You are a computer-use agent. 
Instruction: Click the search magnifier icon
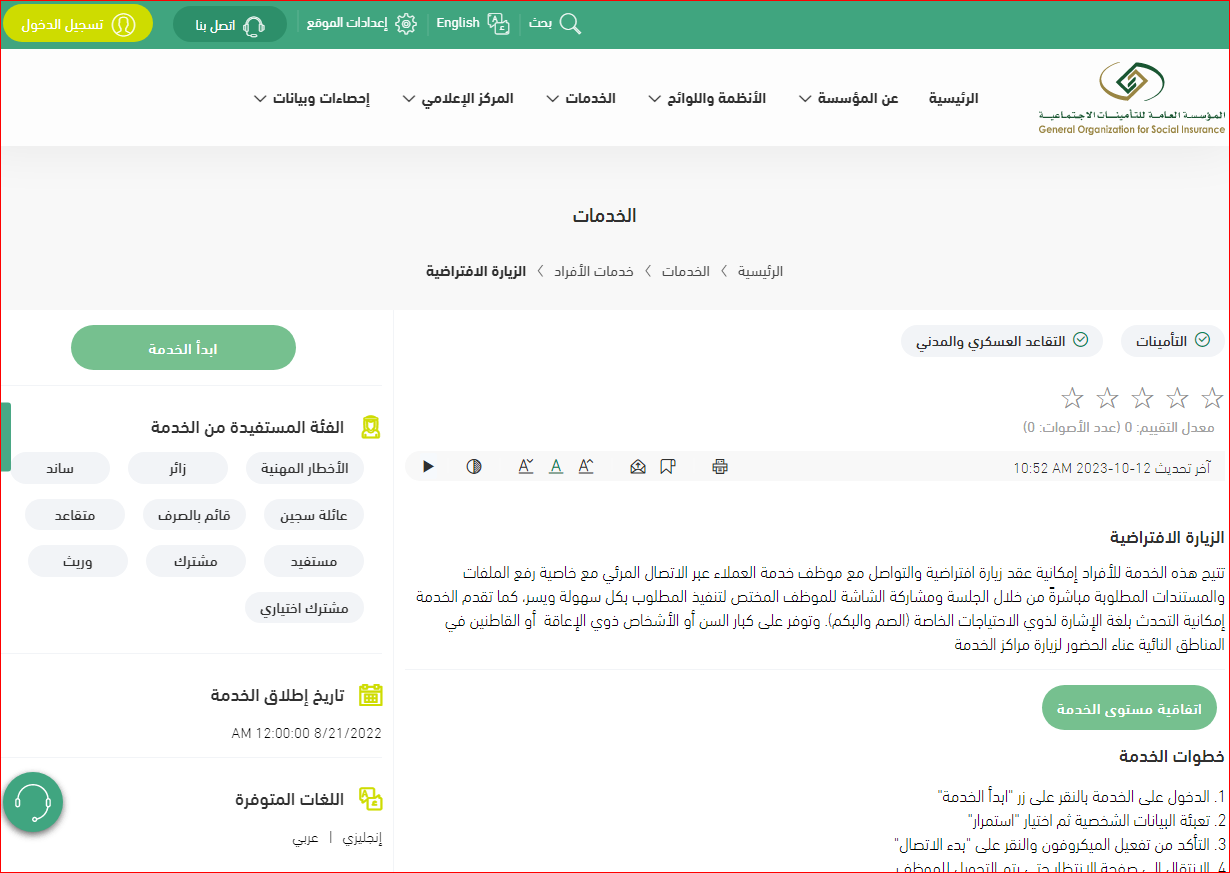point(569,24)
